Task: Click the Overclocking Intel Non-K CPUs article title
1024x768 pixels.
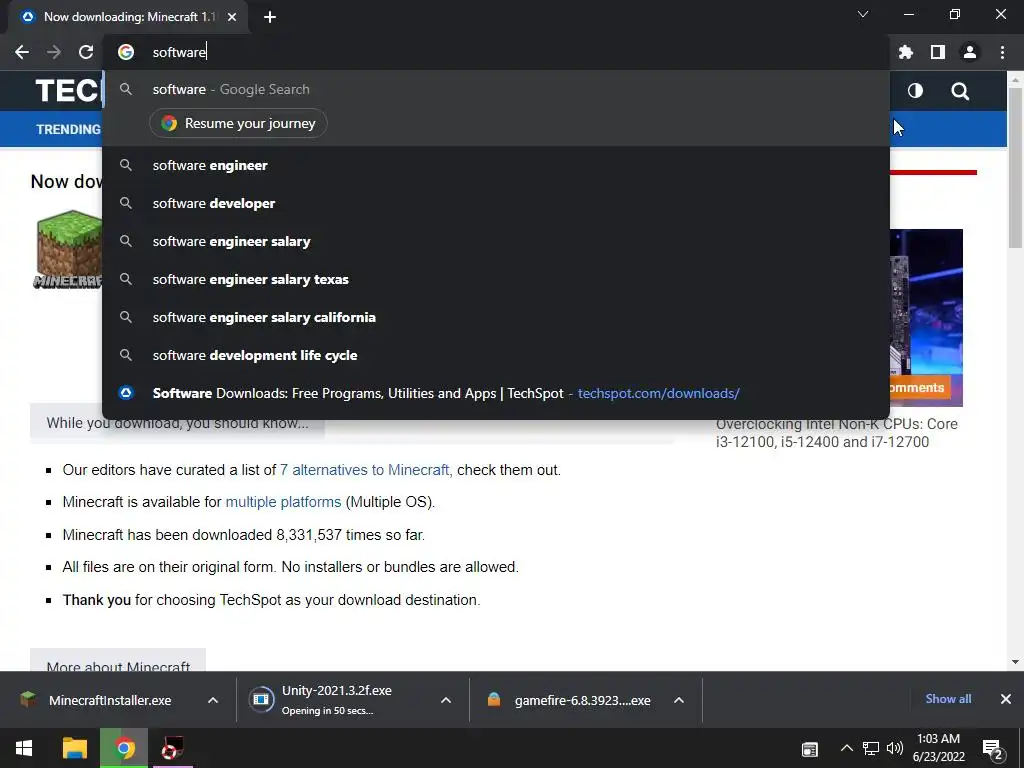Action: (837, 433)
